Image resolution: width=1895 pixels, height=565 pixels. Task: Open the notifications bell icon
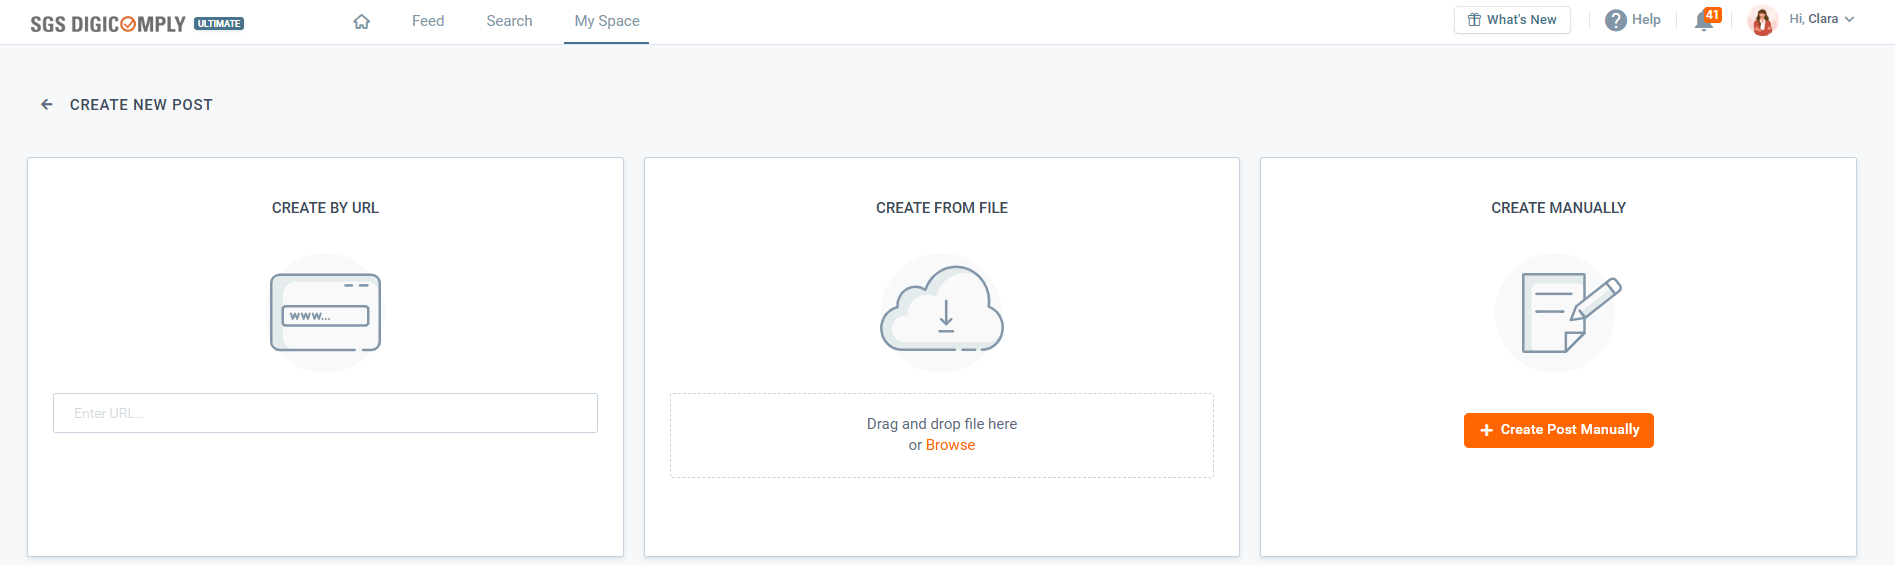pos(1705,20)
